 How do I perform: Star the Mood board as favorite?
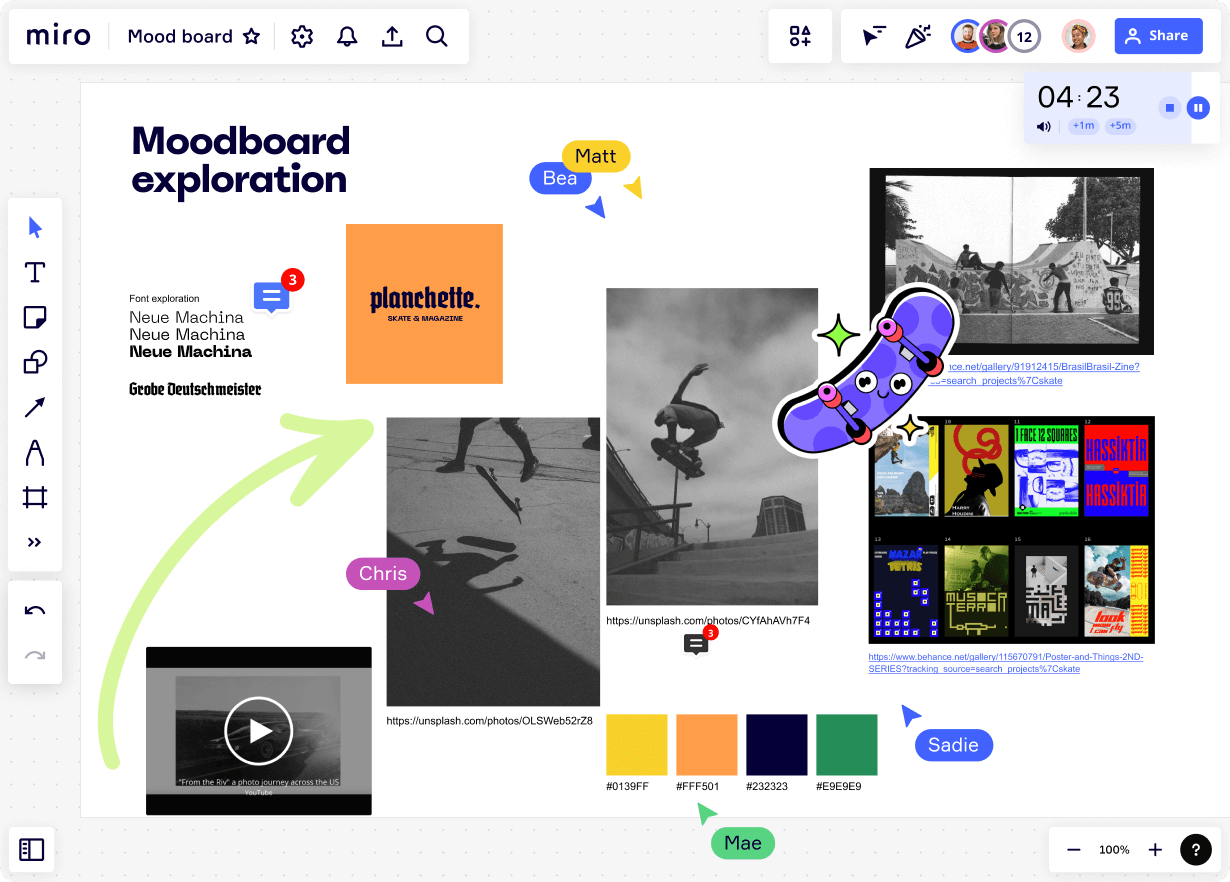point(252,36)
